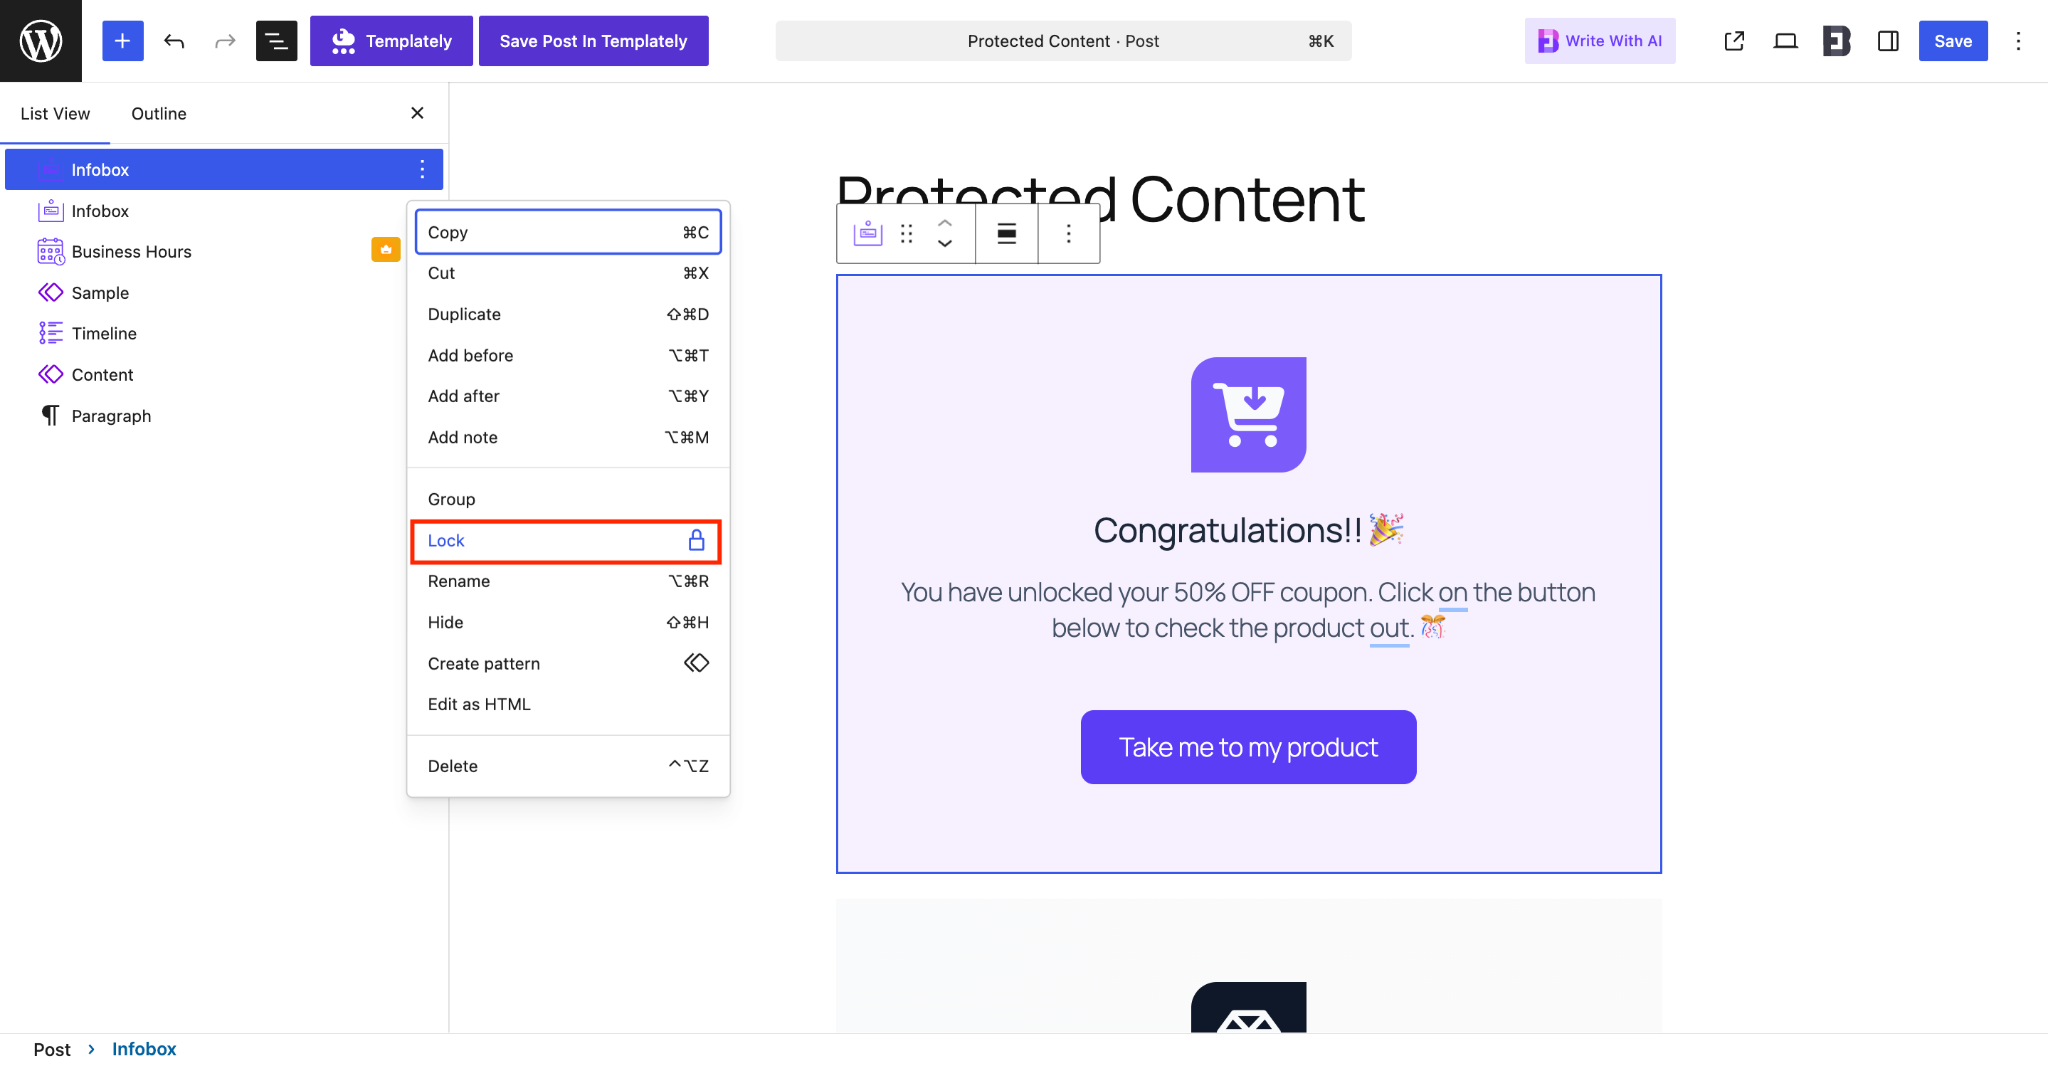Choose Add before menu entry
This screenshot has width=2048, height=1065.
568,355
